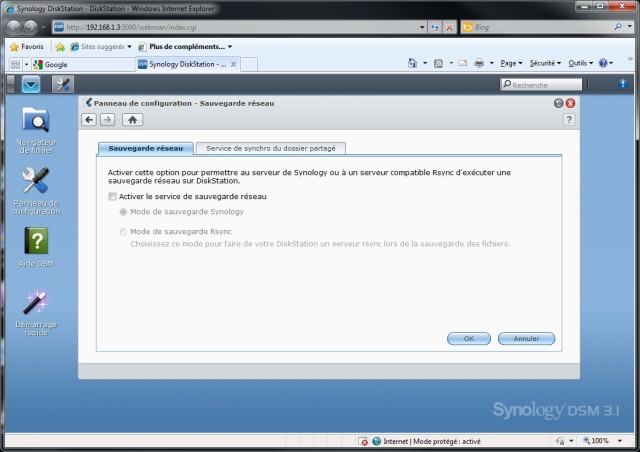Viewport: 640px width, 452px height.
Task: Click the popup blocked status bar icon
Action: pyautogui.click(x=362, y=441)
